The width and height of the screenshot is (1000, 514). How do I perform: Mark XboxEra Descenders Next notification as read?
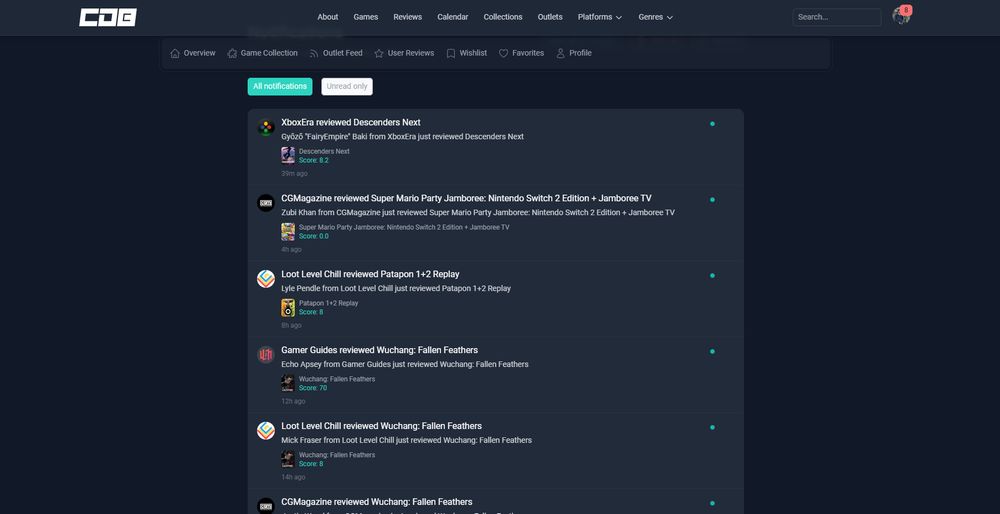click(712, 124)
